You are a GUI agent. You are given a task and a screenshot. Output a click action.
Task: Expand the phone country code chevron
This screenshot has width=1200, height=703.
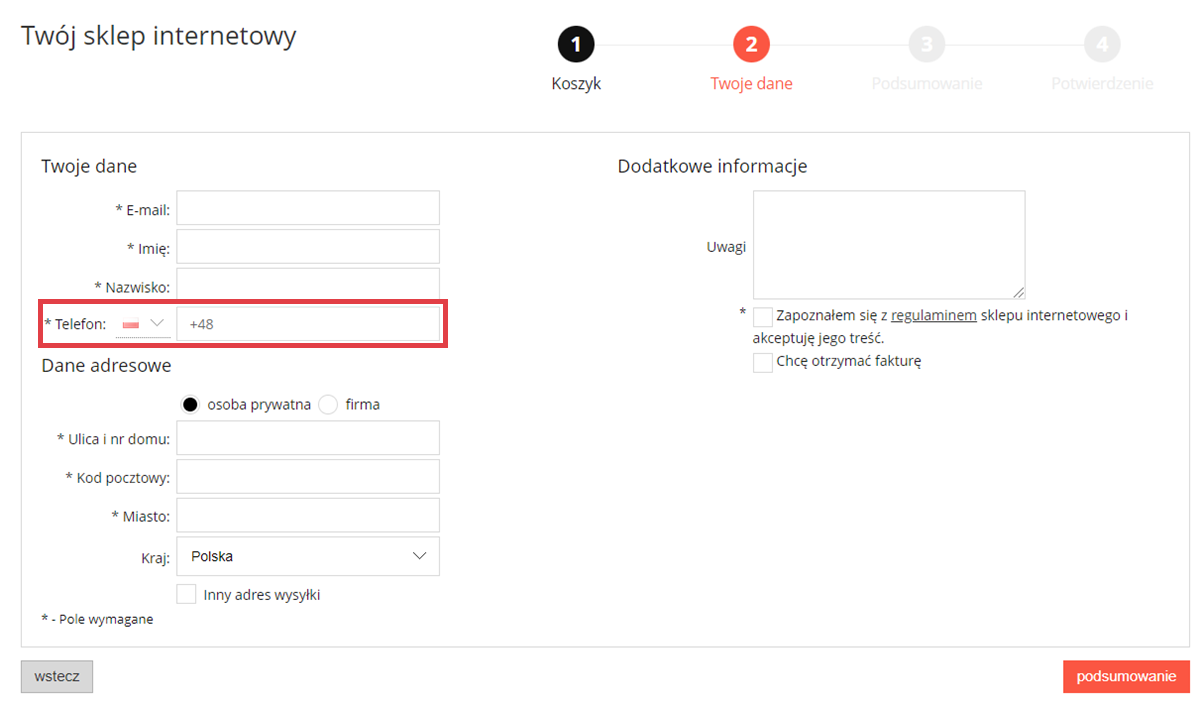pos(157,323)
